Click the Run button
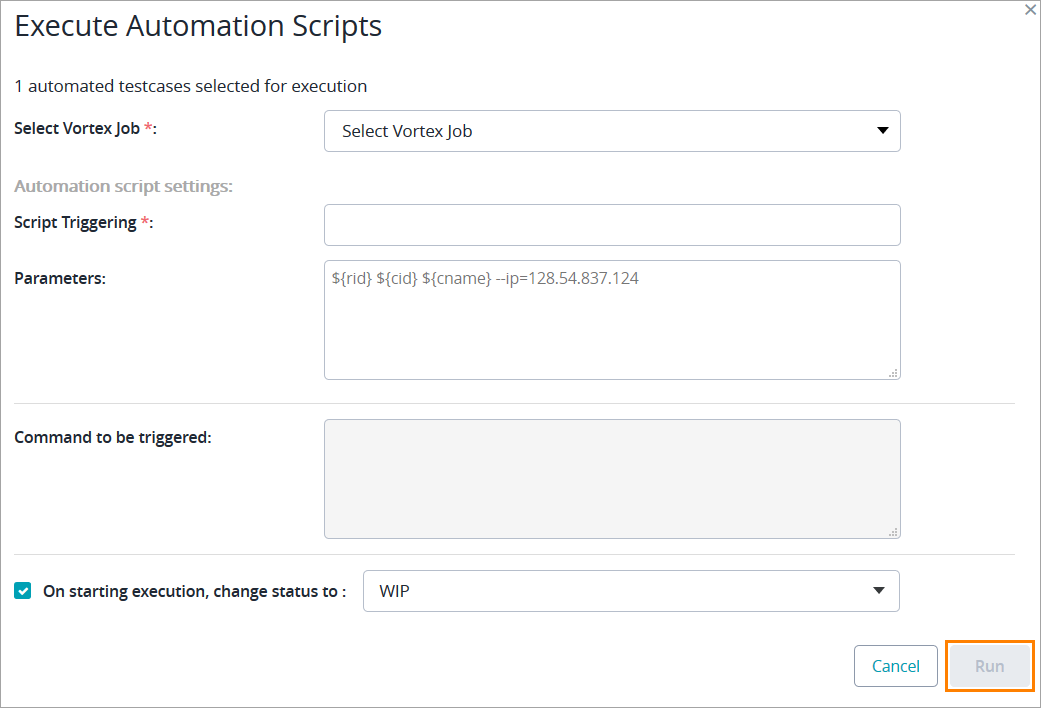 (989, 666)
